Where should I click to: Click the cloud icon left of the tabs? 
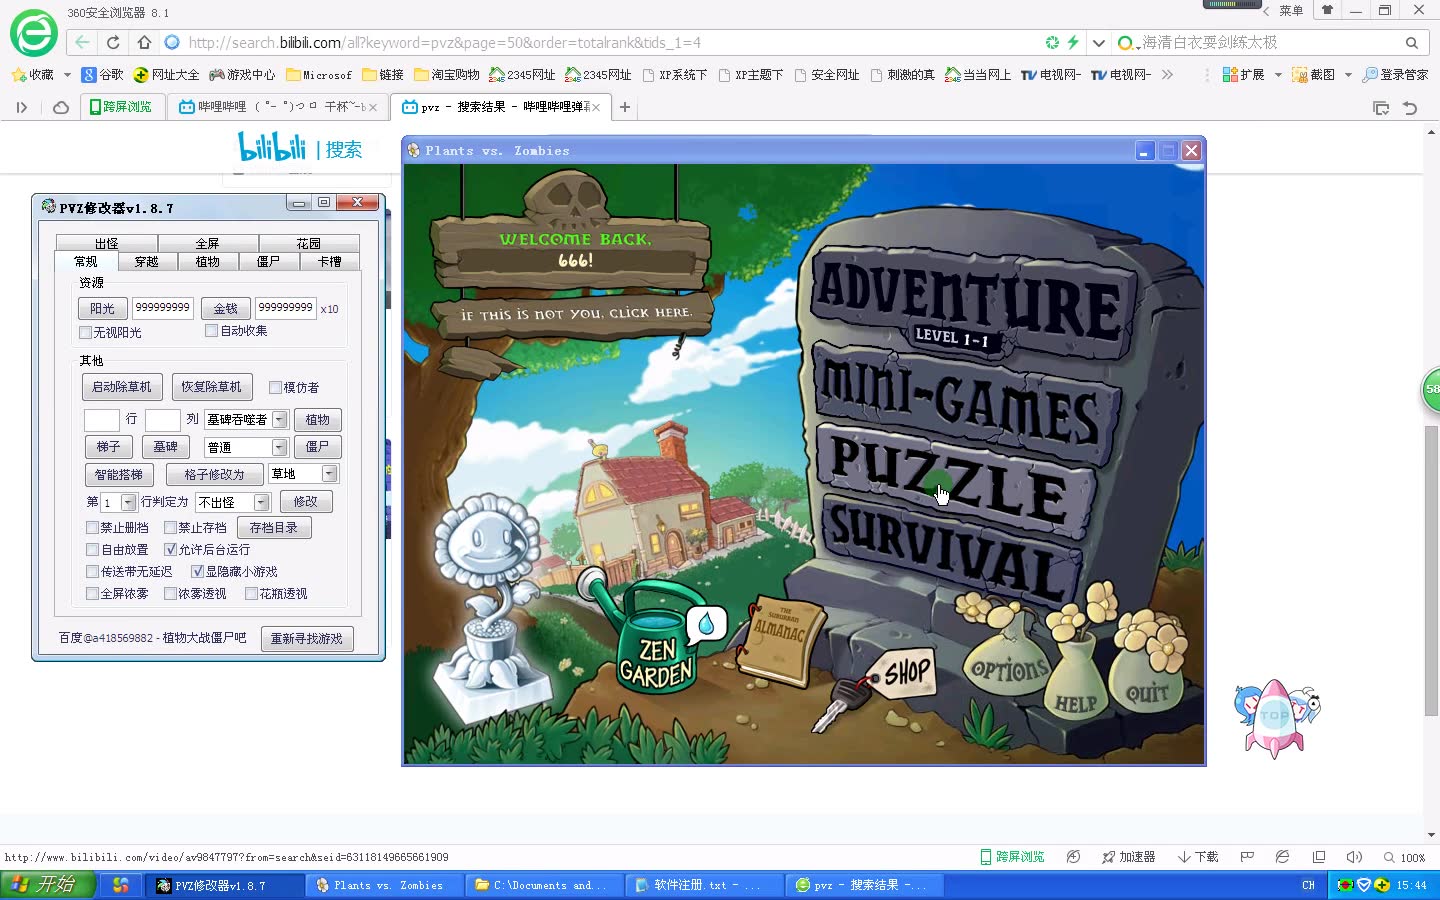click(x=61, y=107)
